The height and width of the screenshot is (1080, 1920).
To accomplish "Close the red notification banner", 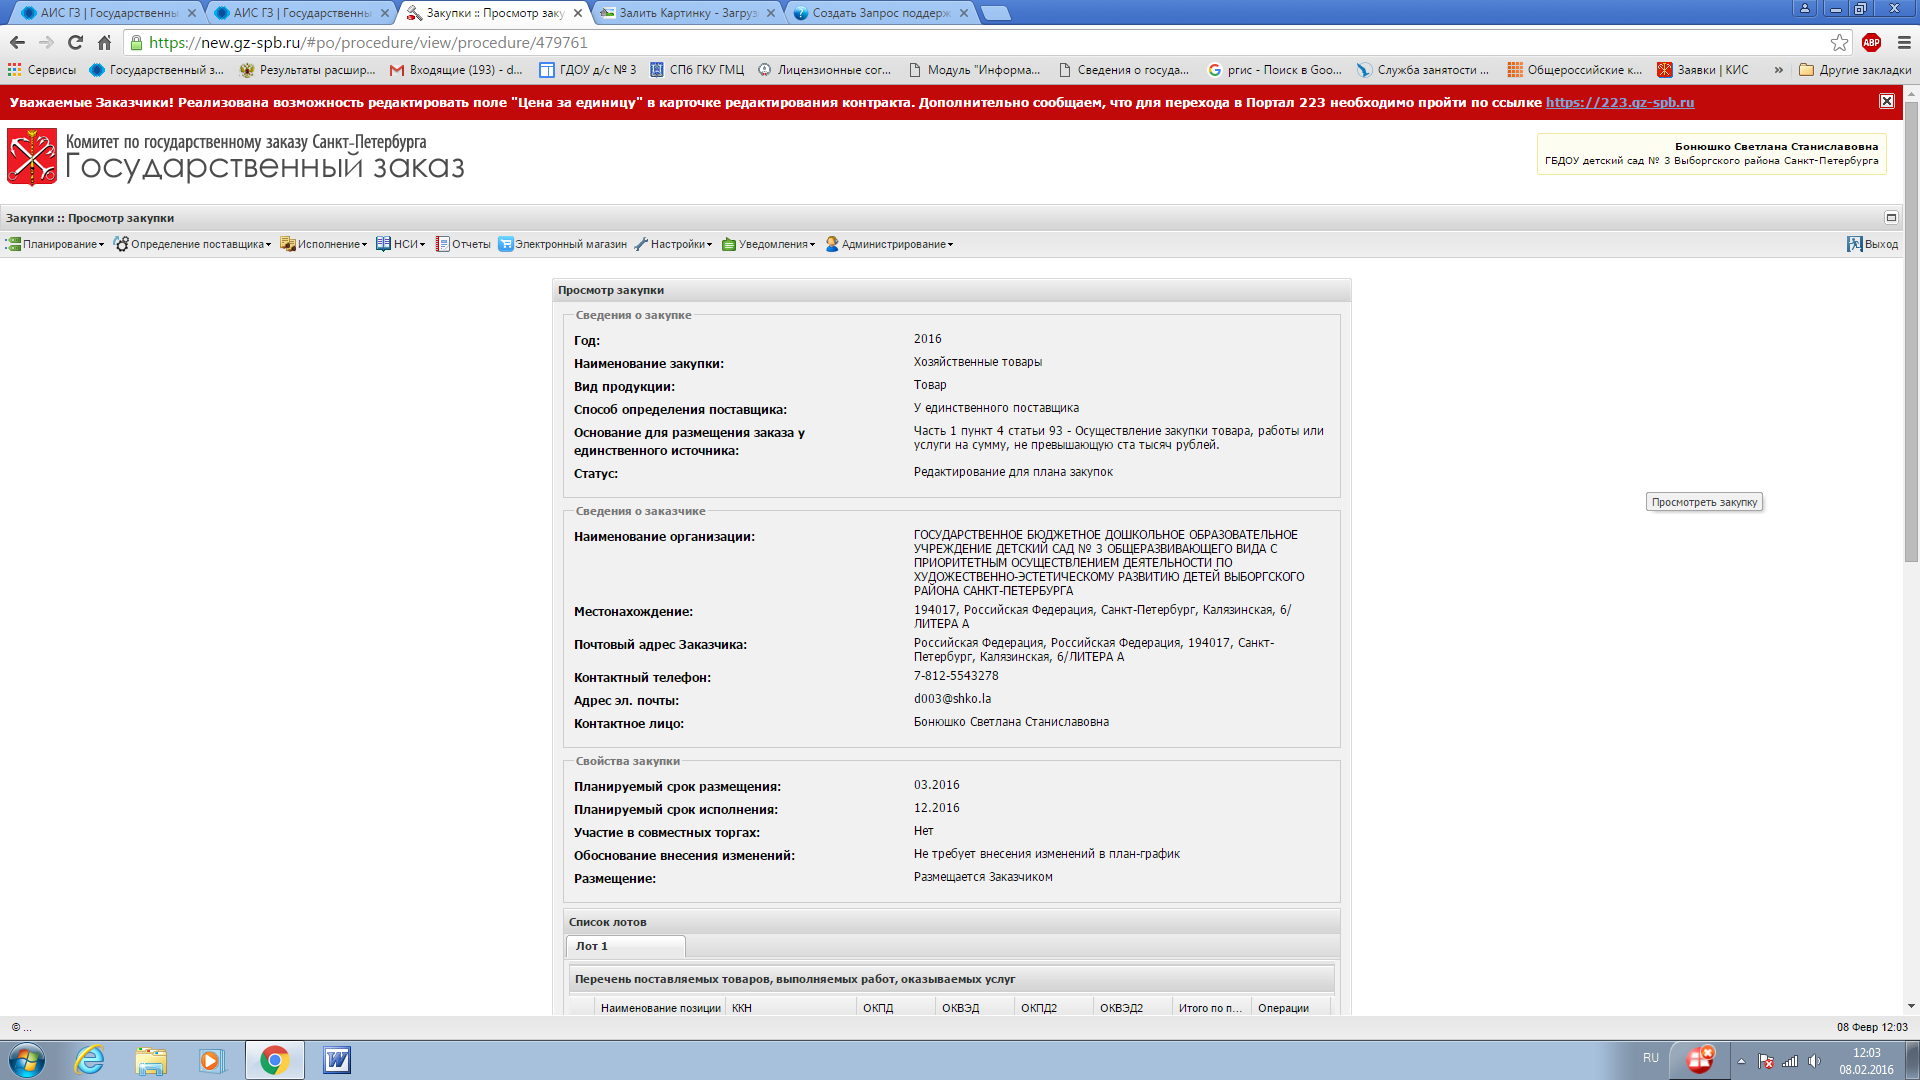I will click(x=1886, y=101).
